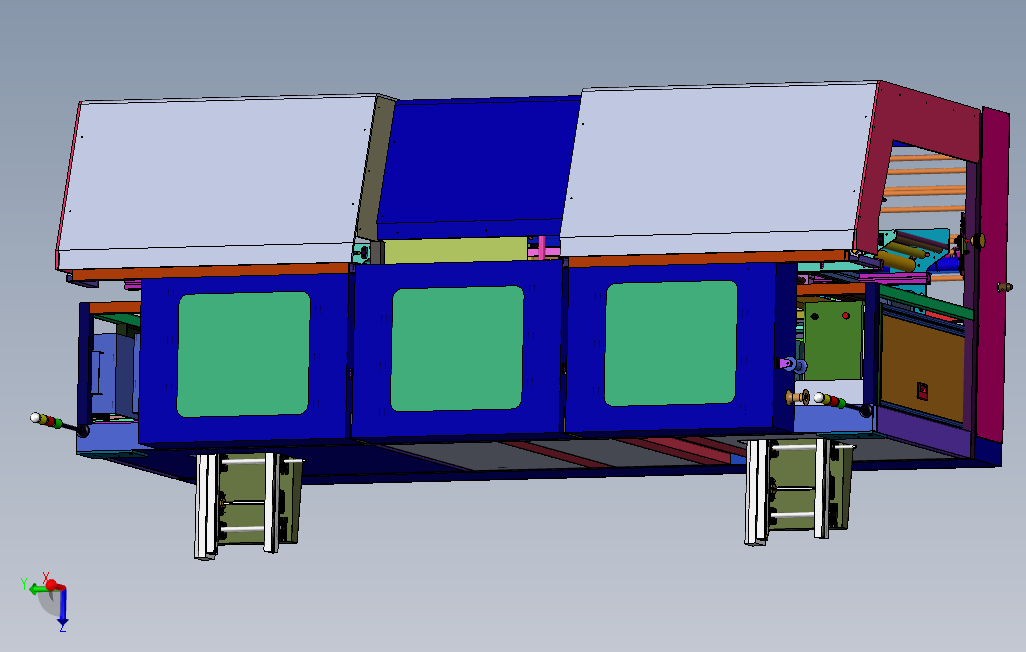The width and height of the screenshot is (1026, 652).
Task: Click the red button on green control box
Action: (845, 316)
